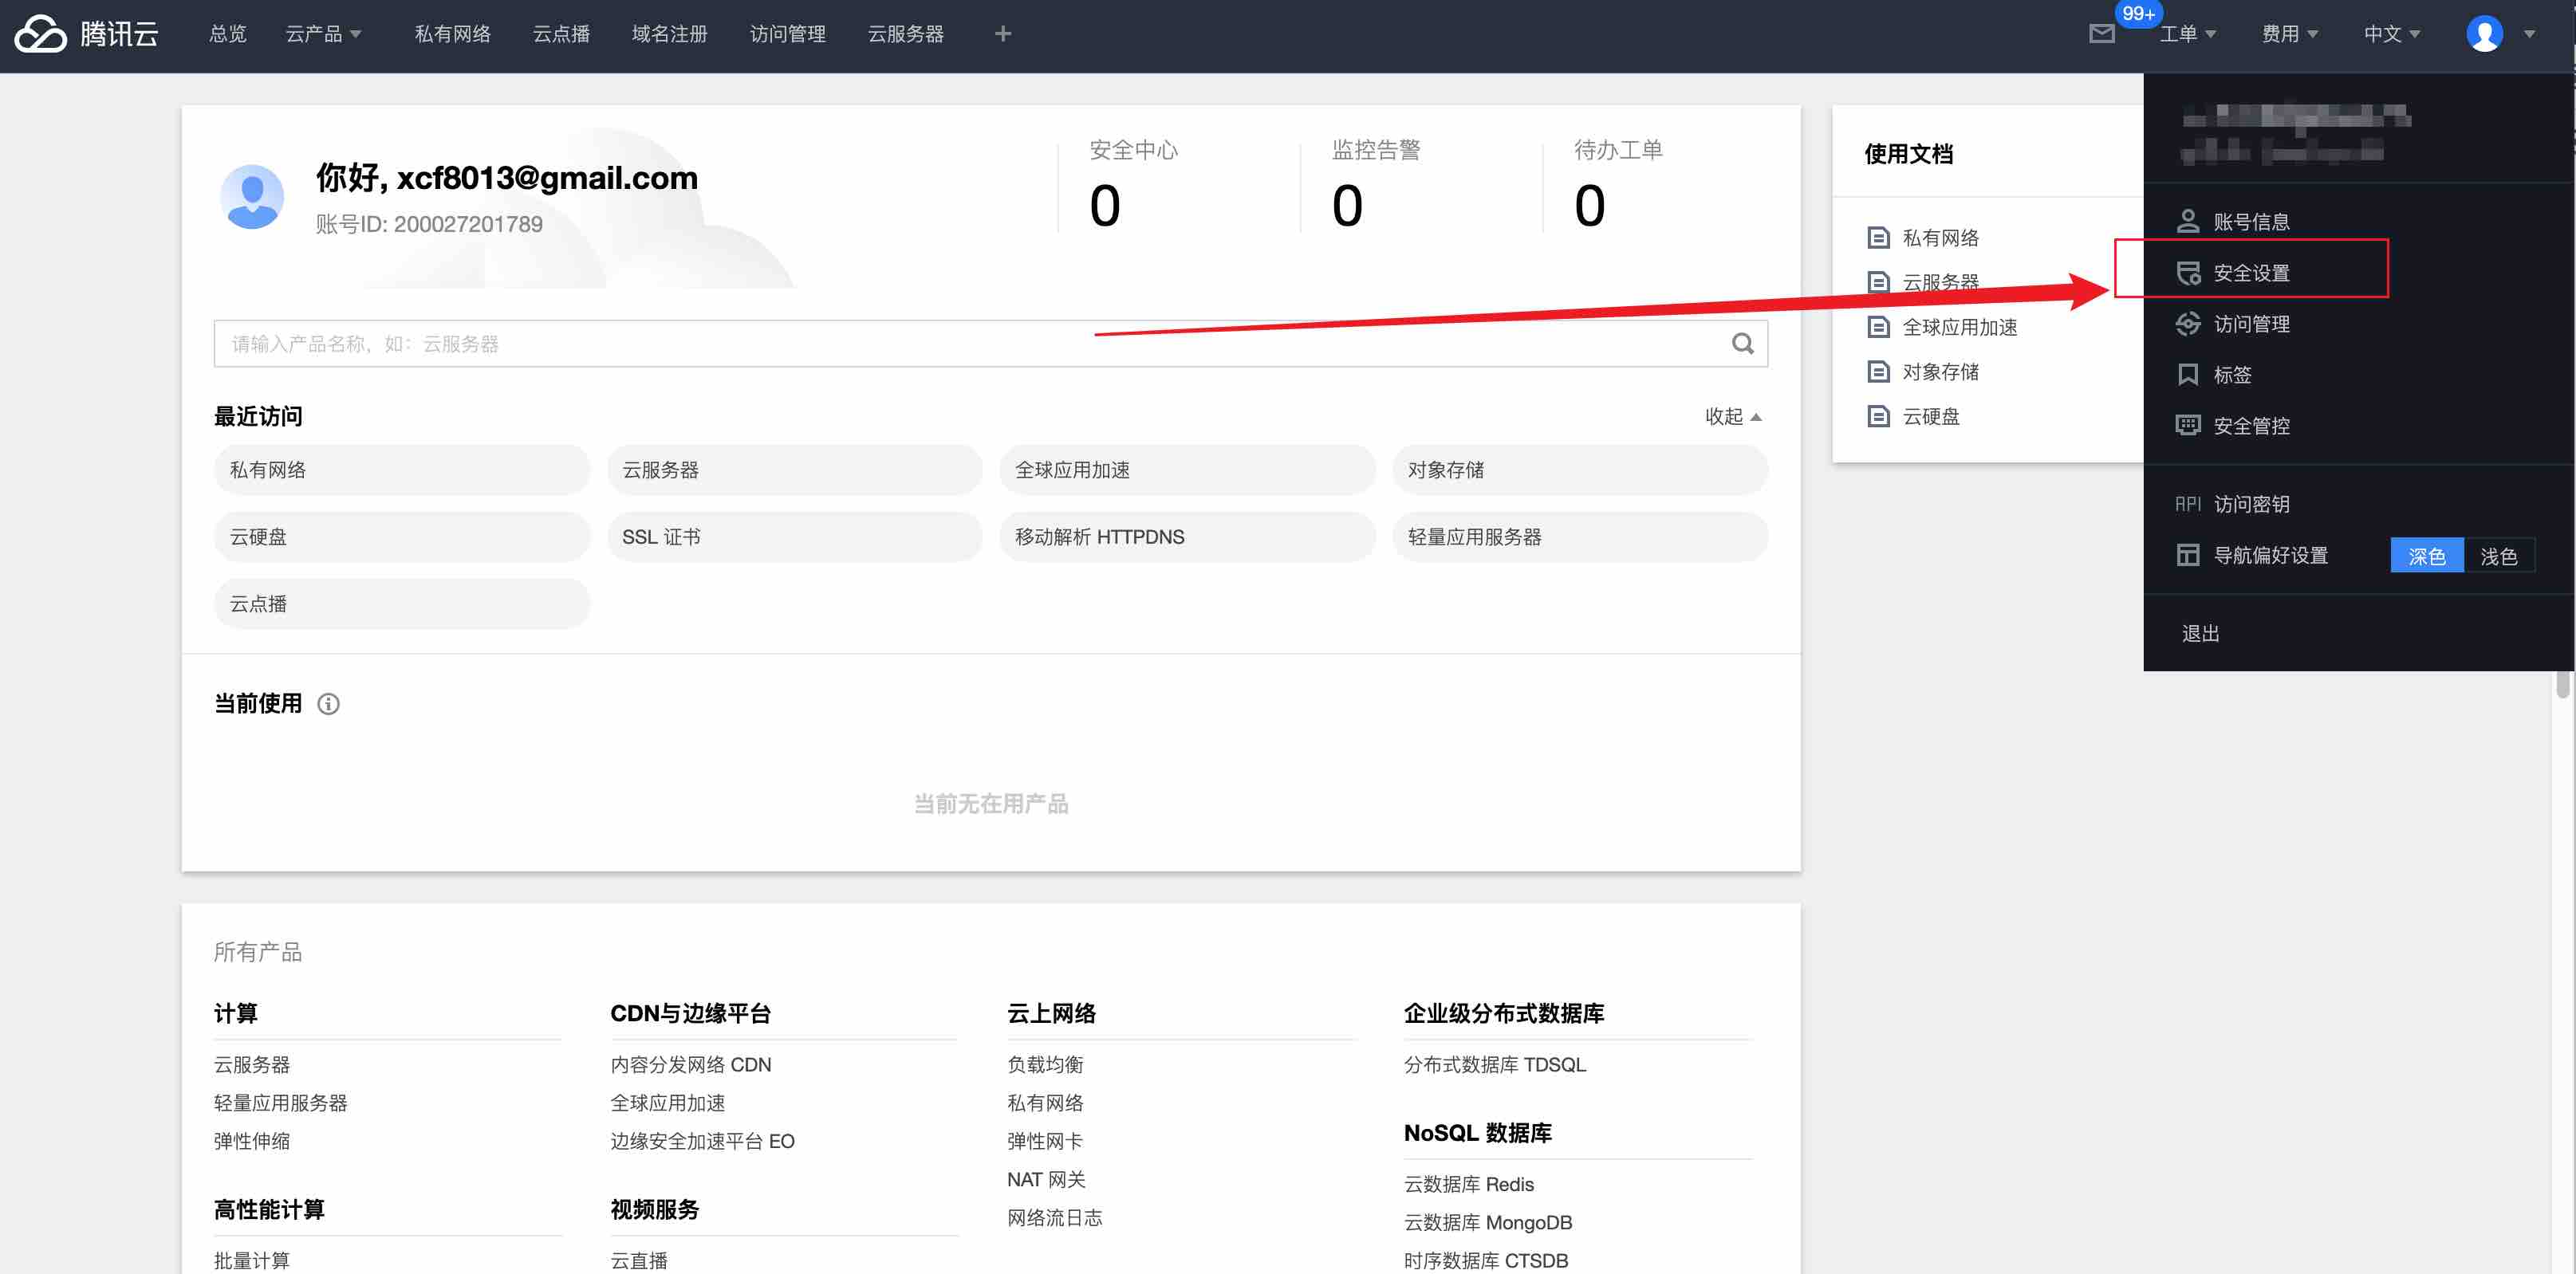Open 弹性伸缩 product link

252,1141
